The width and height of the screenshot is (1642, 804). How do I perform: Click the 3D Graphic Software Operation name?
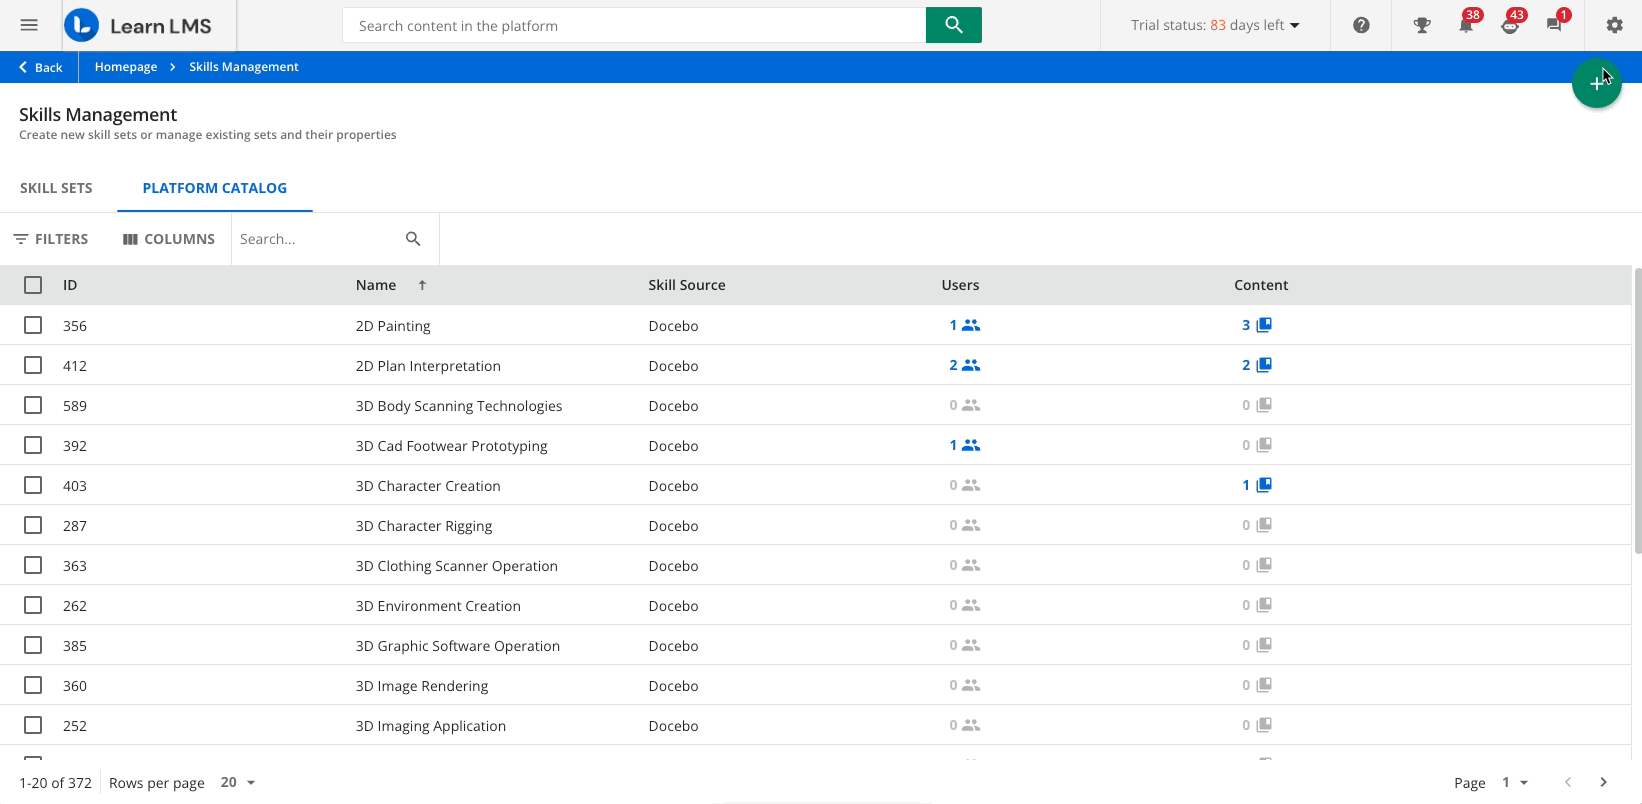[458, 646]
